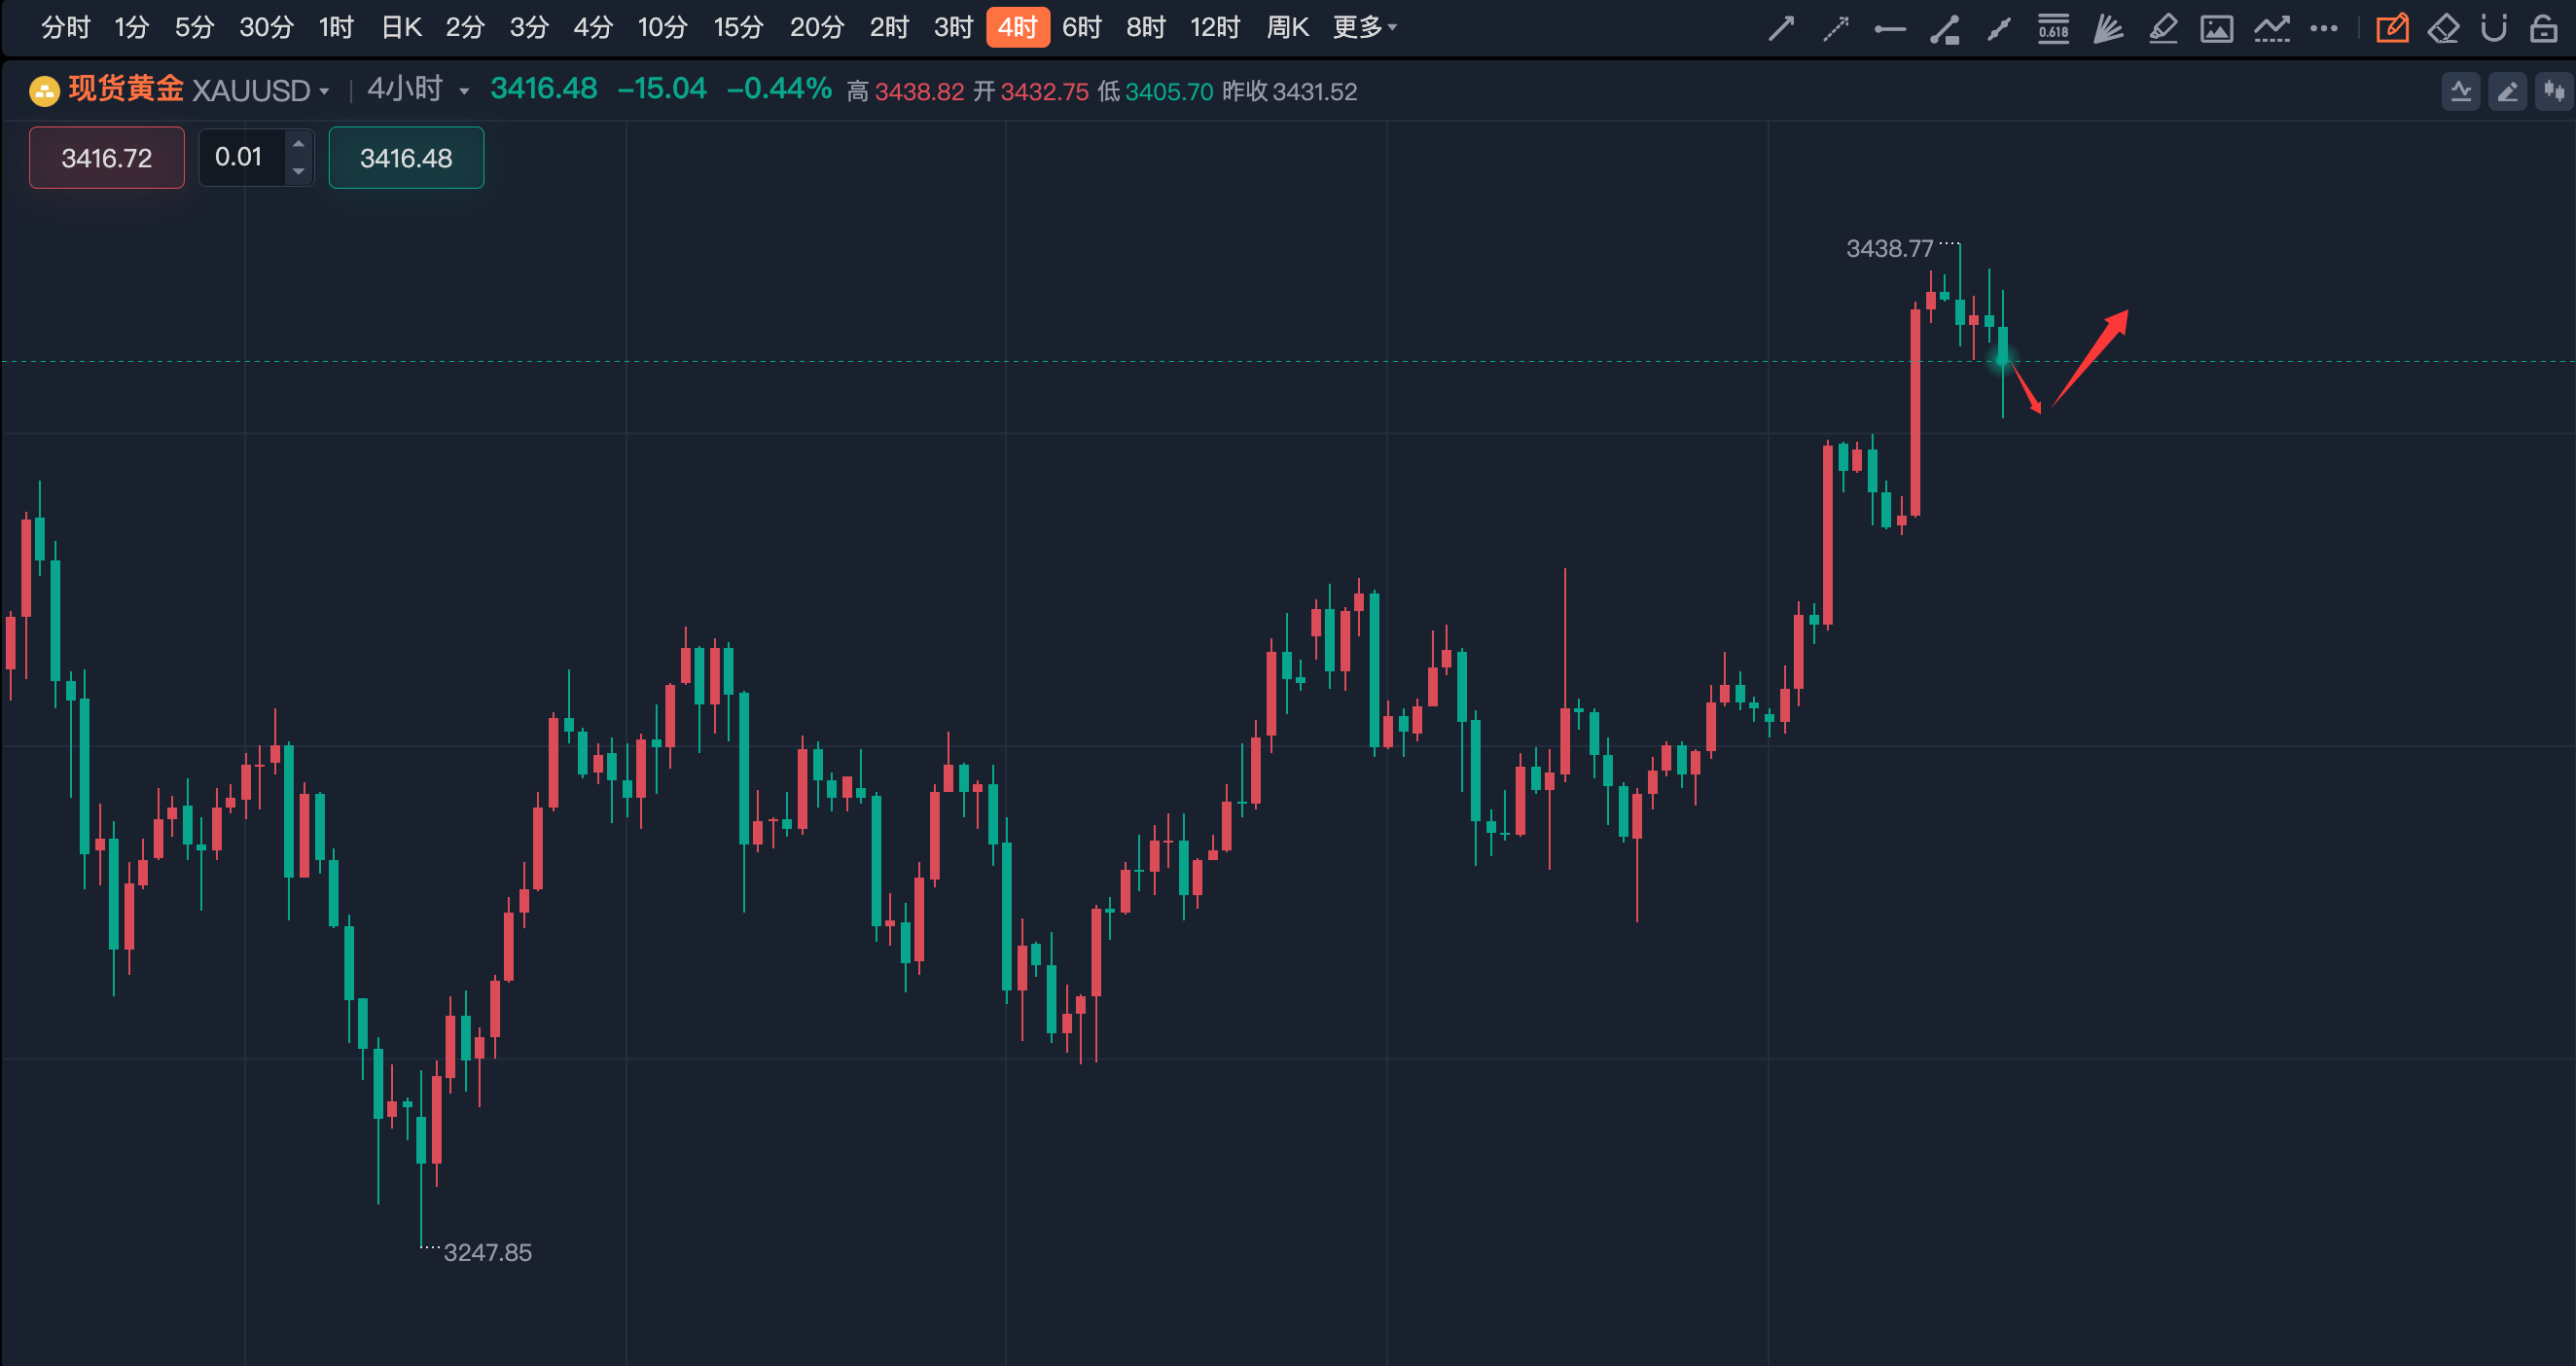The height and width of the screenshot is (1366, 2576).
Task: Switch to the 1时 timeframe tab
Action: tap(336, 27)
